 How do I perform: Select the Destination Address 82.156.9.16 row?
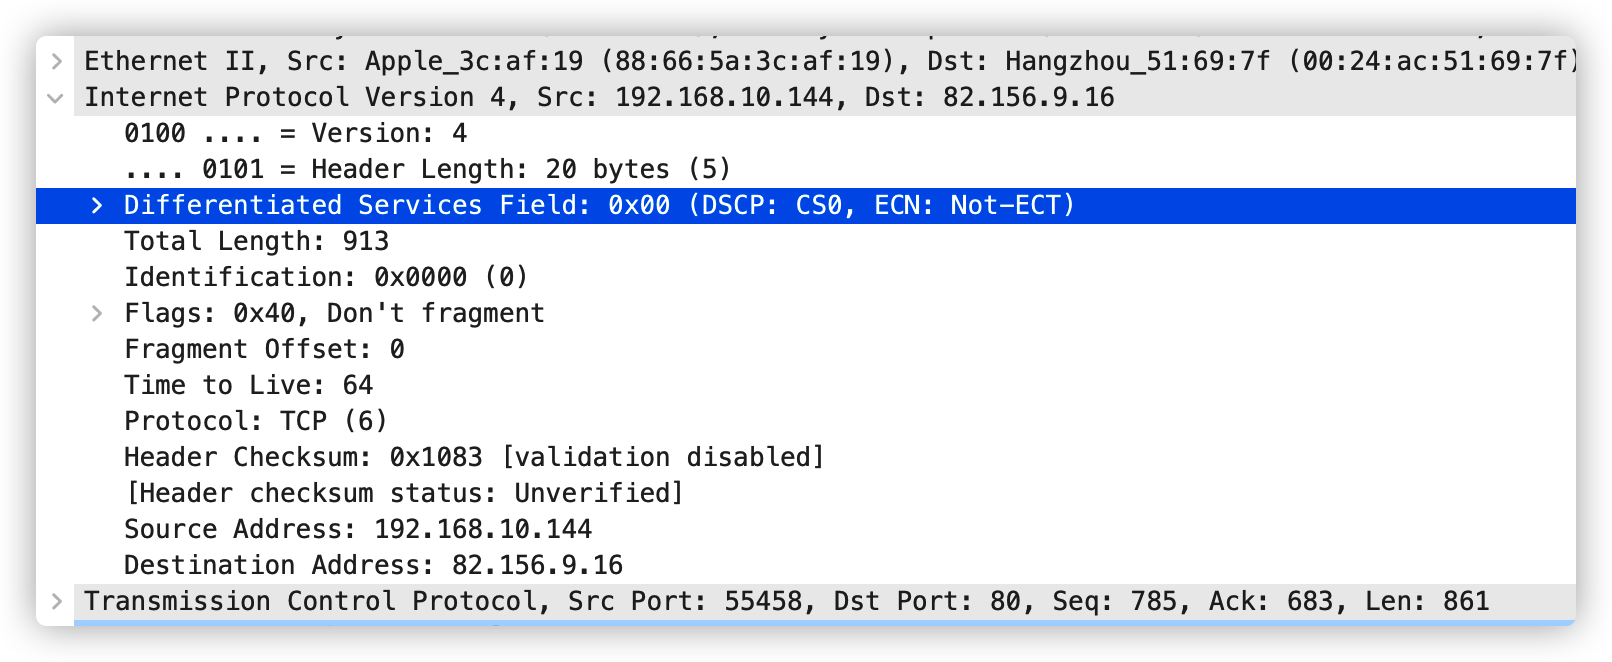coord(373,565)
